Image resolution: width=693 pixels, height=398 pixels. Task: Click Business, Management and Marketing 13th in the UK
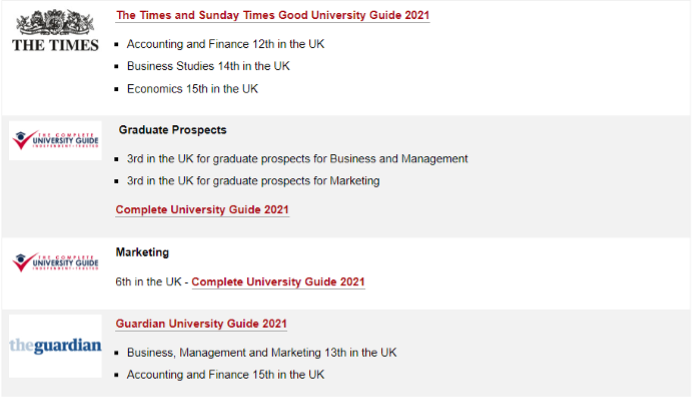[262, 353]
